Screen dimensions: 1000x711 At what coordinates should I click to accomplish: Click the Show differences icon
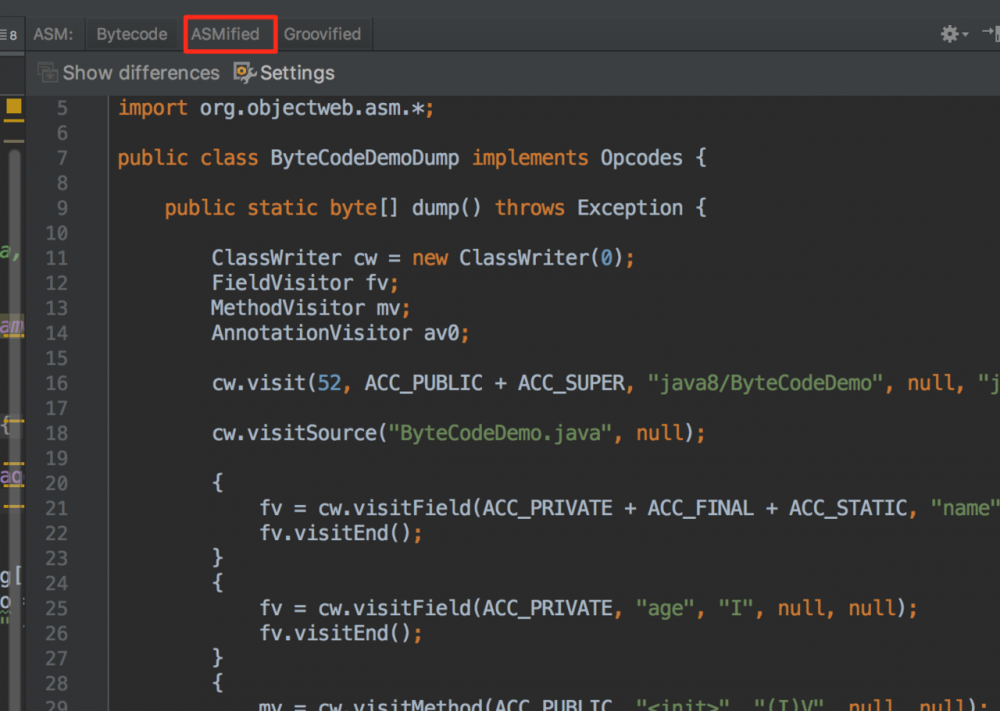tap(47, 73)
